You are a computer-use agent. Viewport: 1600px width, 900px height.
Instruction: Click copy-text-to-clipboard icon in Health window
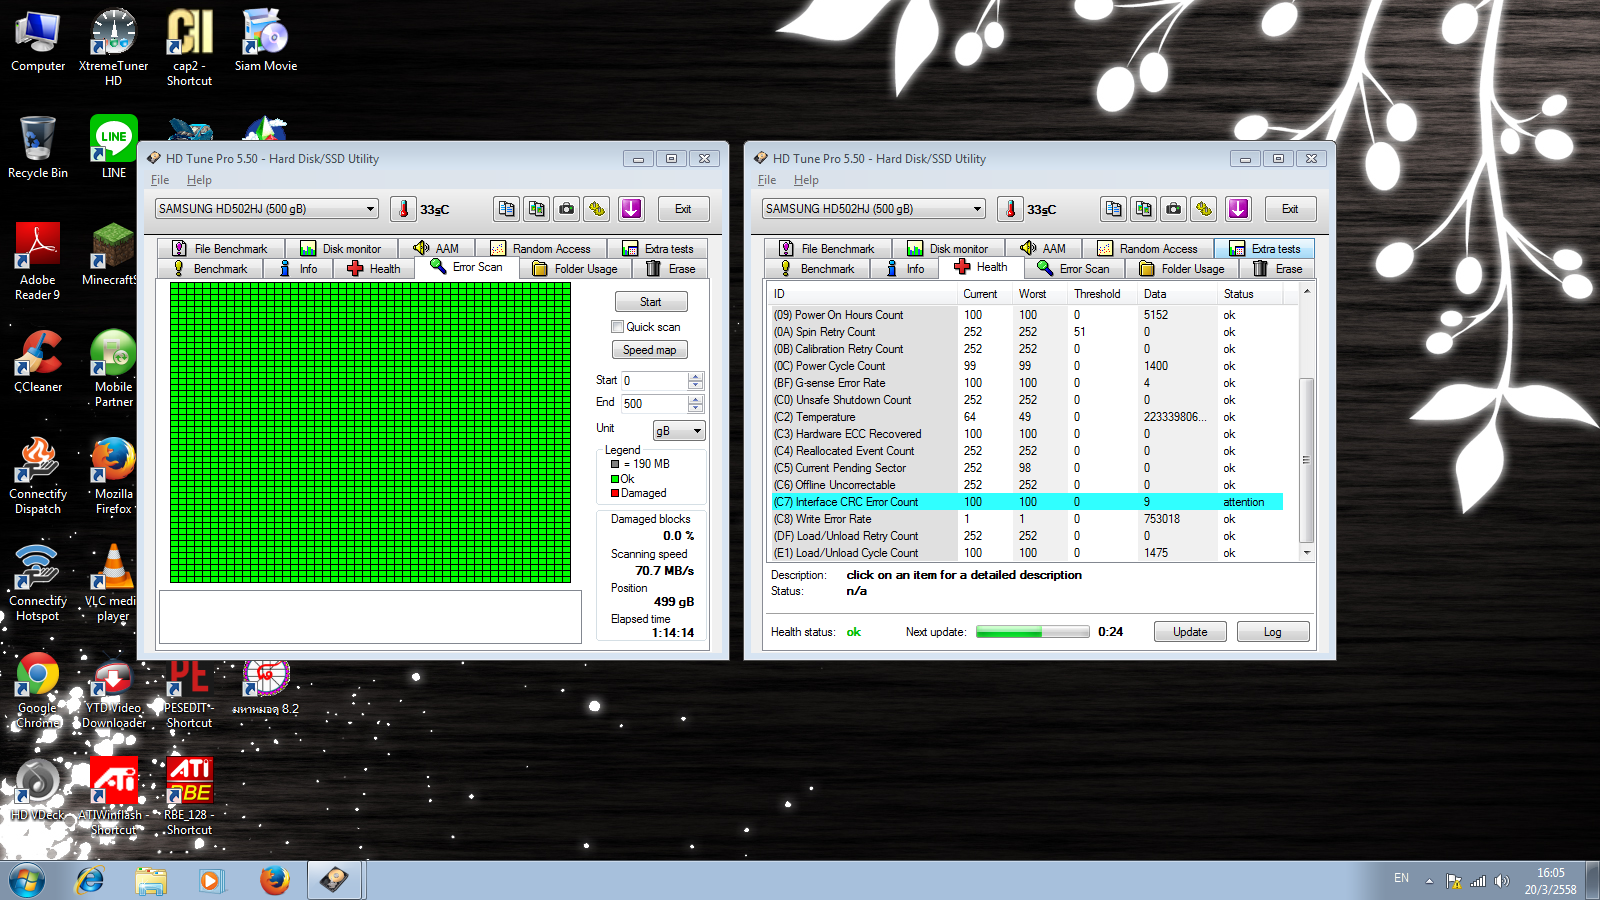tap(1114, 209)
